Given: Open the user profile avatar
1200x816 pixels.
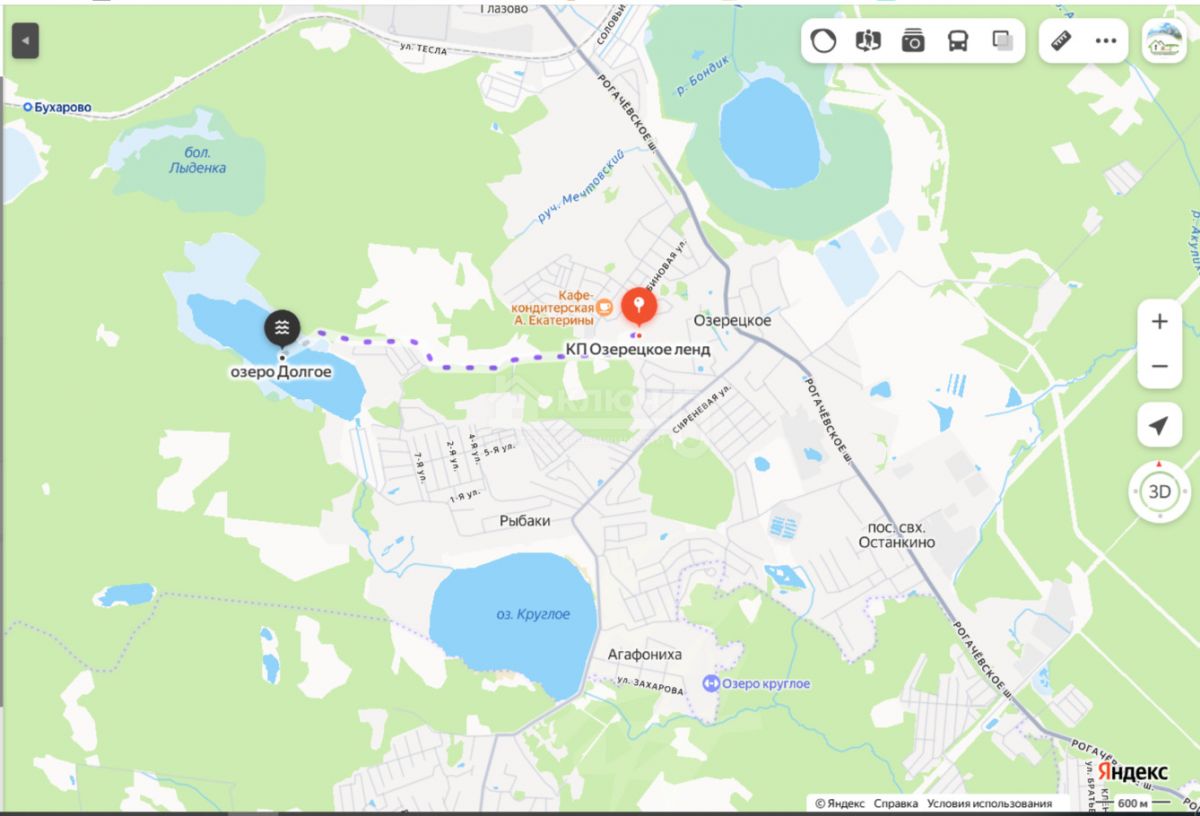Looking at the screenshot, I should [x=1164, y=41].
